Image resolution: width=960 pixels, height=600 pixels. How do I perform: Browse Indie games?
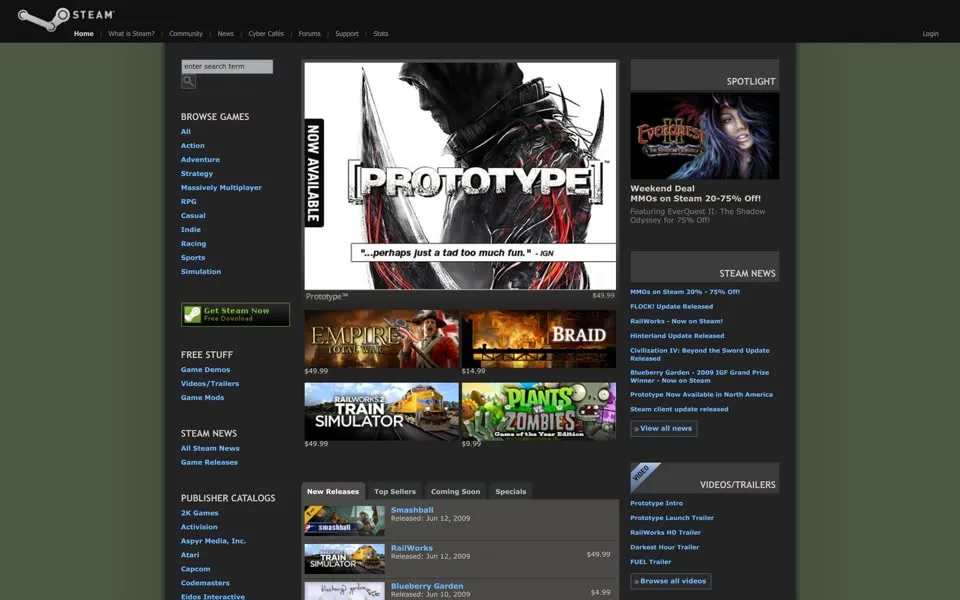pyautogui.click(x=190, y=230)
